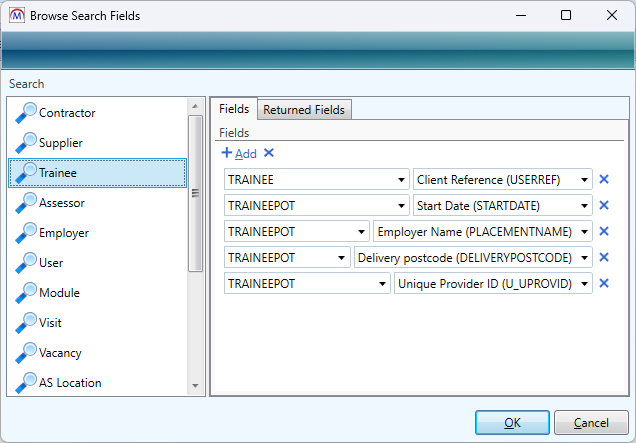Delete the Start Date field row
This screenshot has width=636, height=443.
tap(603, 206)
